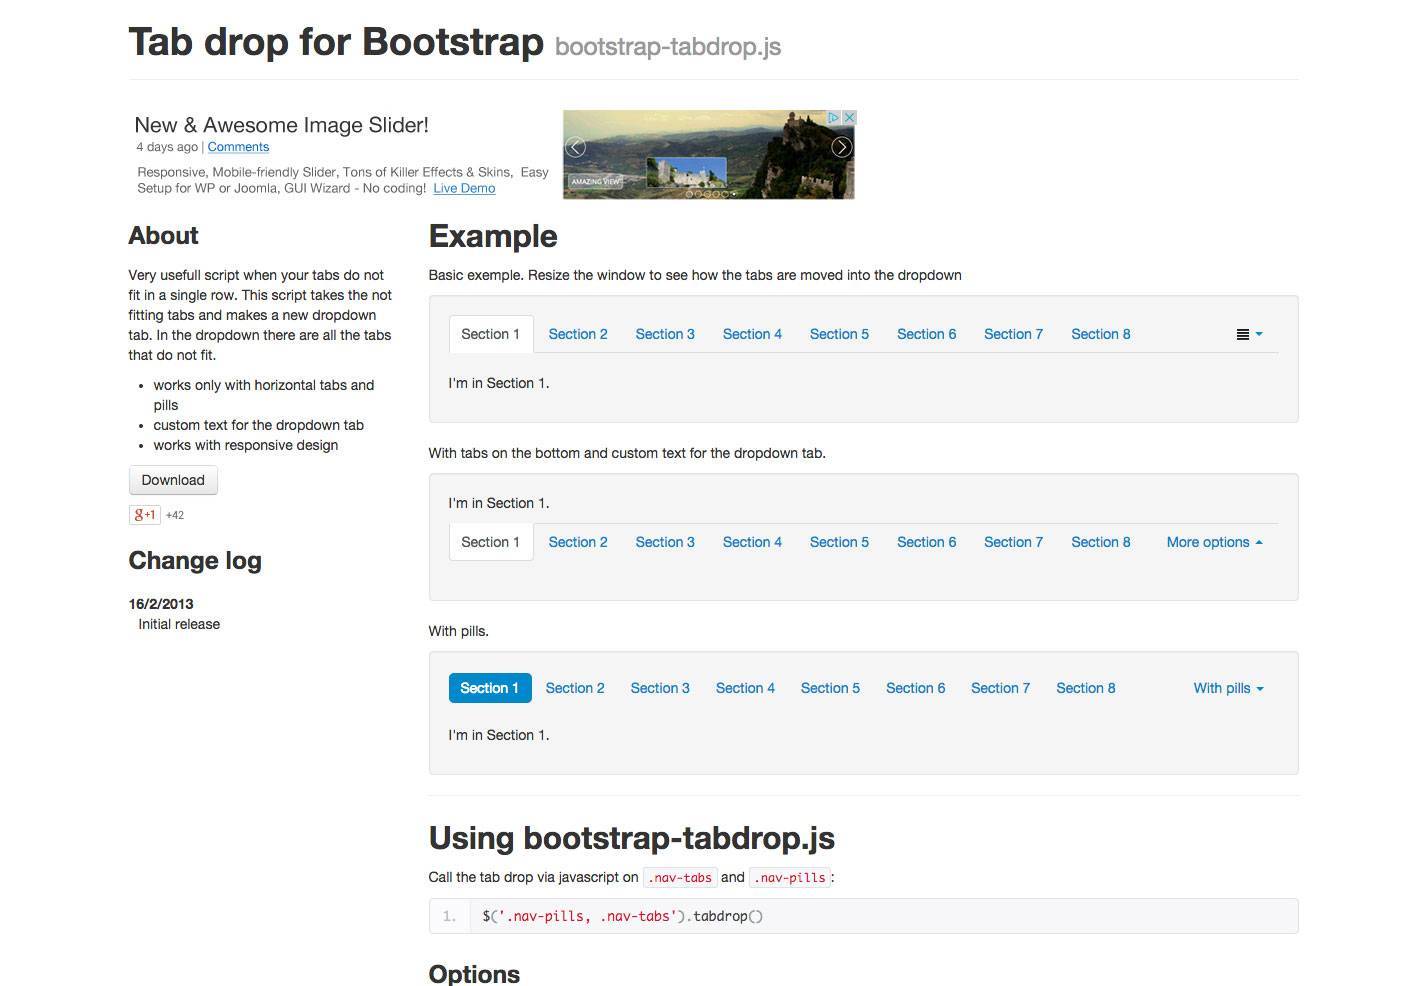Click the ad close X icon
Viewport: 1427px width, 986px height.
click(849, 117)
